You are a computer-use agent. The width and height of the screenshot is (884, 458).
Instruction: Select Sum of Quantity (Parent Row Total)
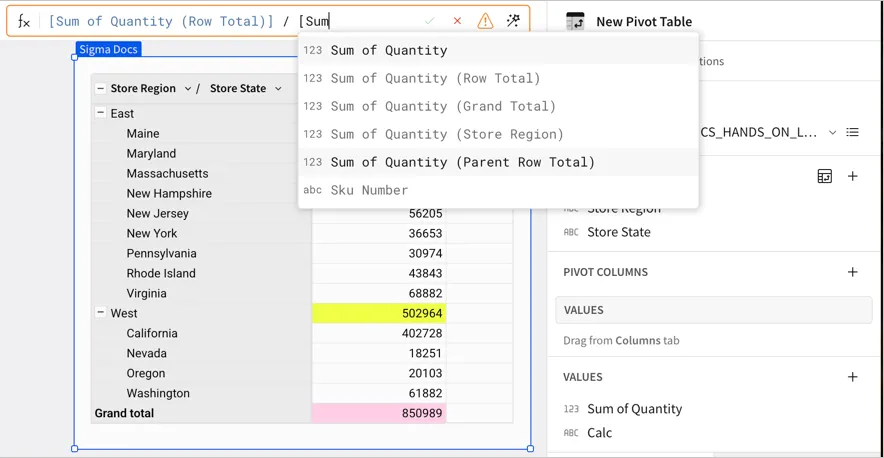498,162
